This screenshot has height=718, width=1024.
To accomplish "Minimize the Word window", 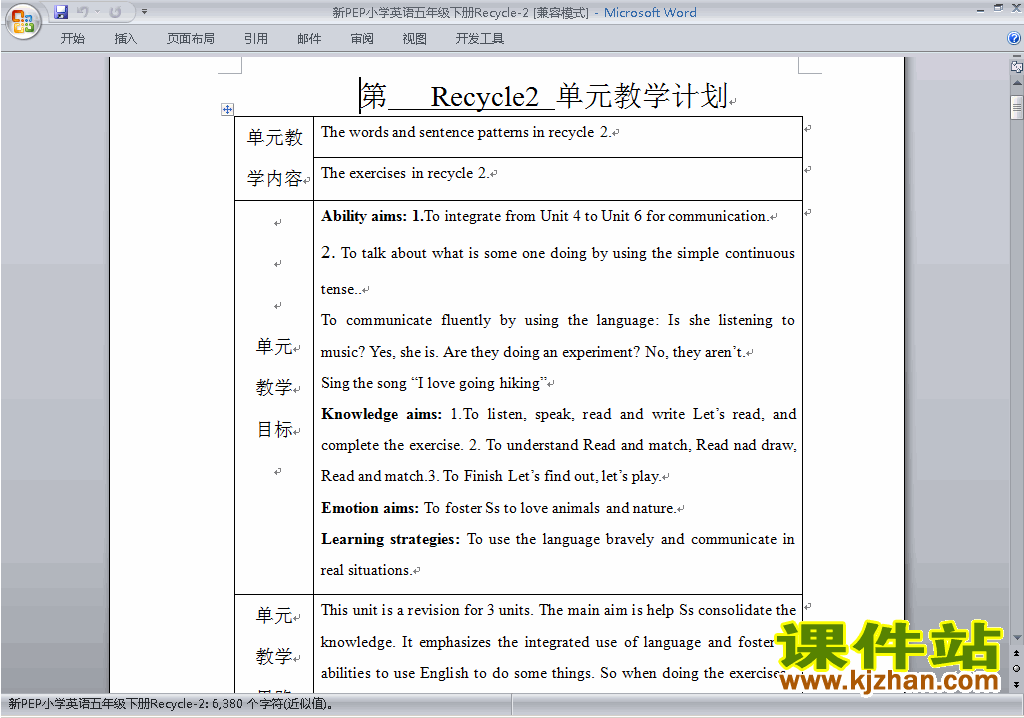I will coord(980,9).
